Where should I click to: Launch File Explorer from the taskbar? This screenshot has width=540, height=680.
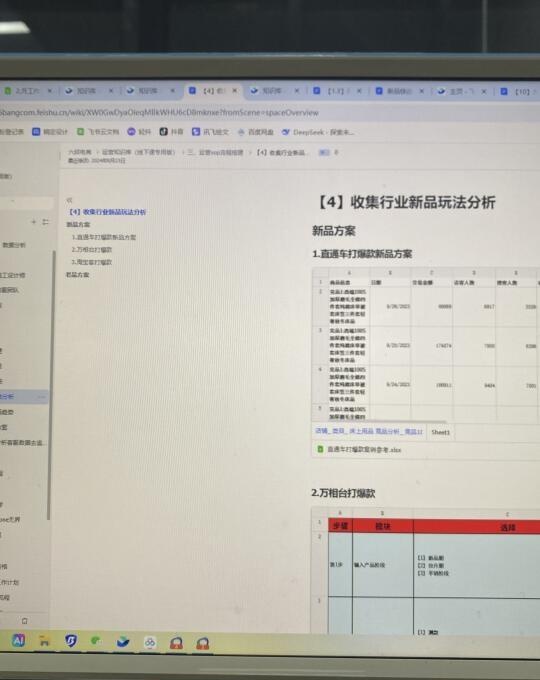point(44,641)
